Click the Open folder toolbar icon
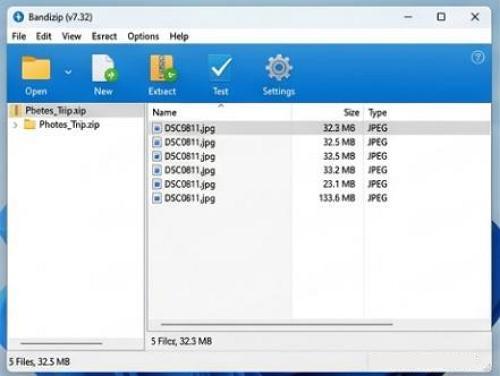 (36, 68)
